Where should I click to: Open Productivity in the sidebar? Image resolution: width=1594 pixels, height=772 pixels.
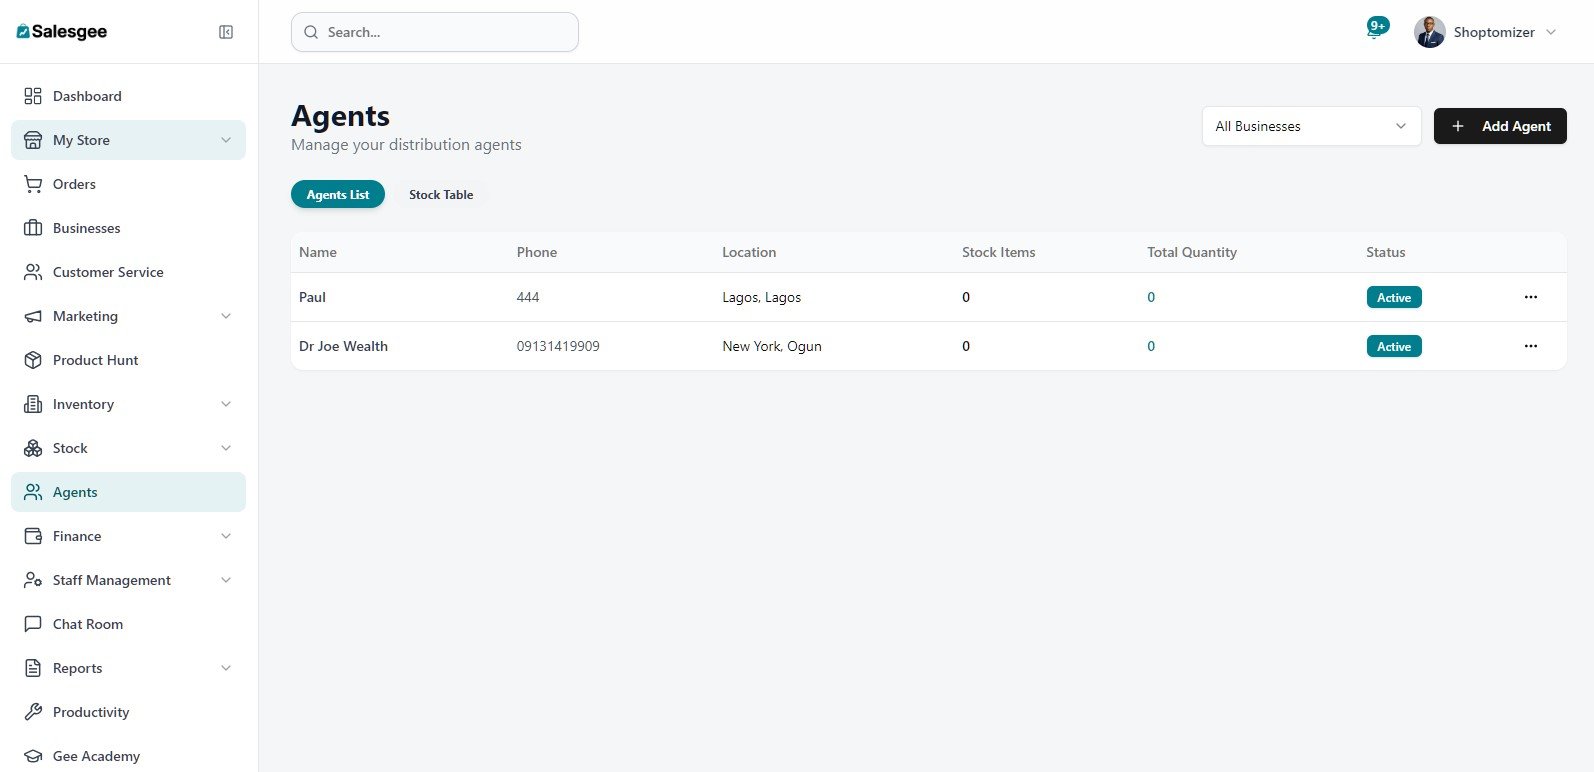128,712
